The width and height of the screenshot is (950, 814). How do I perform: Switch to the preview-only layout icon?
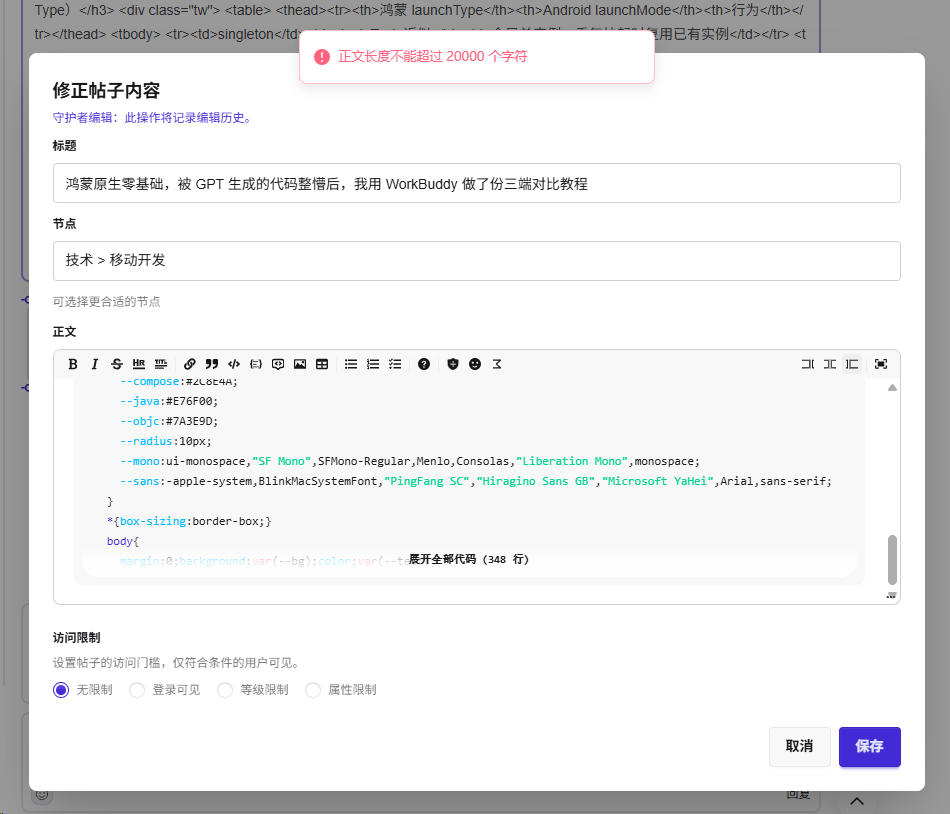(852, 364)
